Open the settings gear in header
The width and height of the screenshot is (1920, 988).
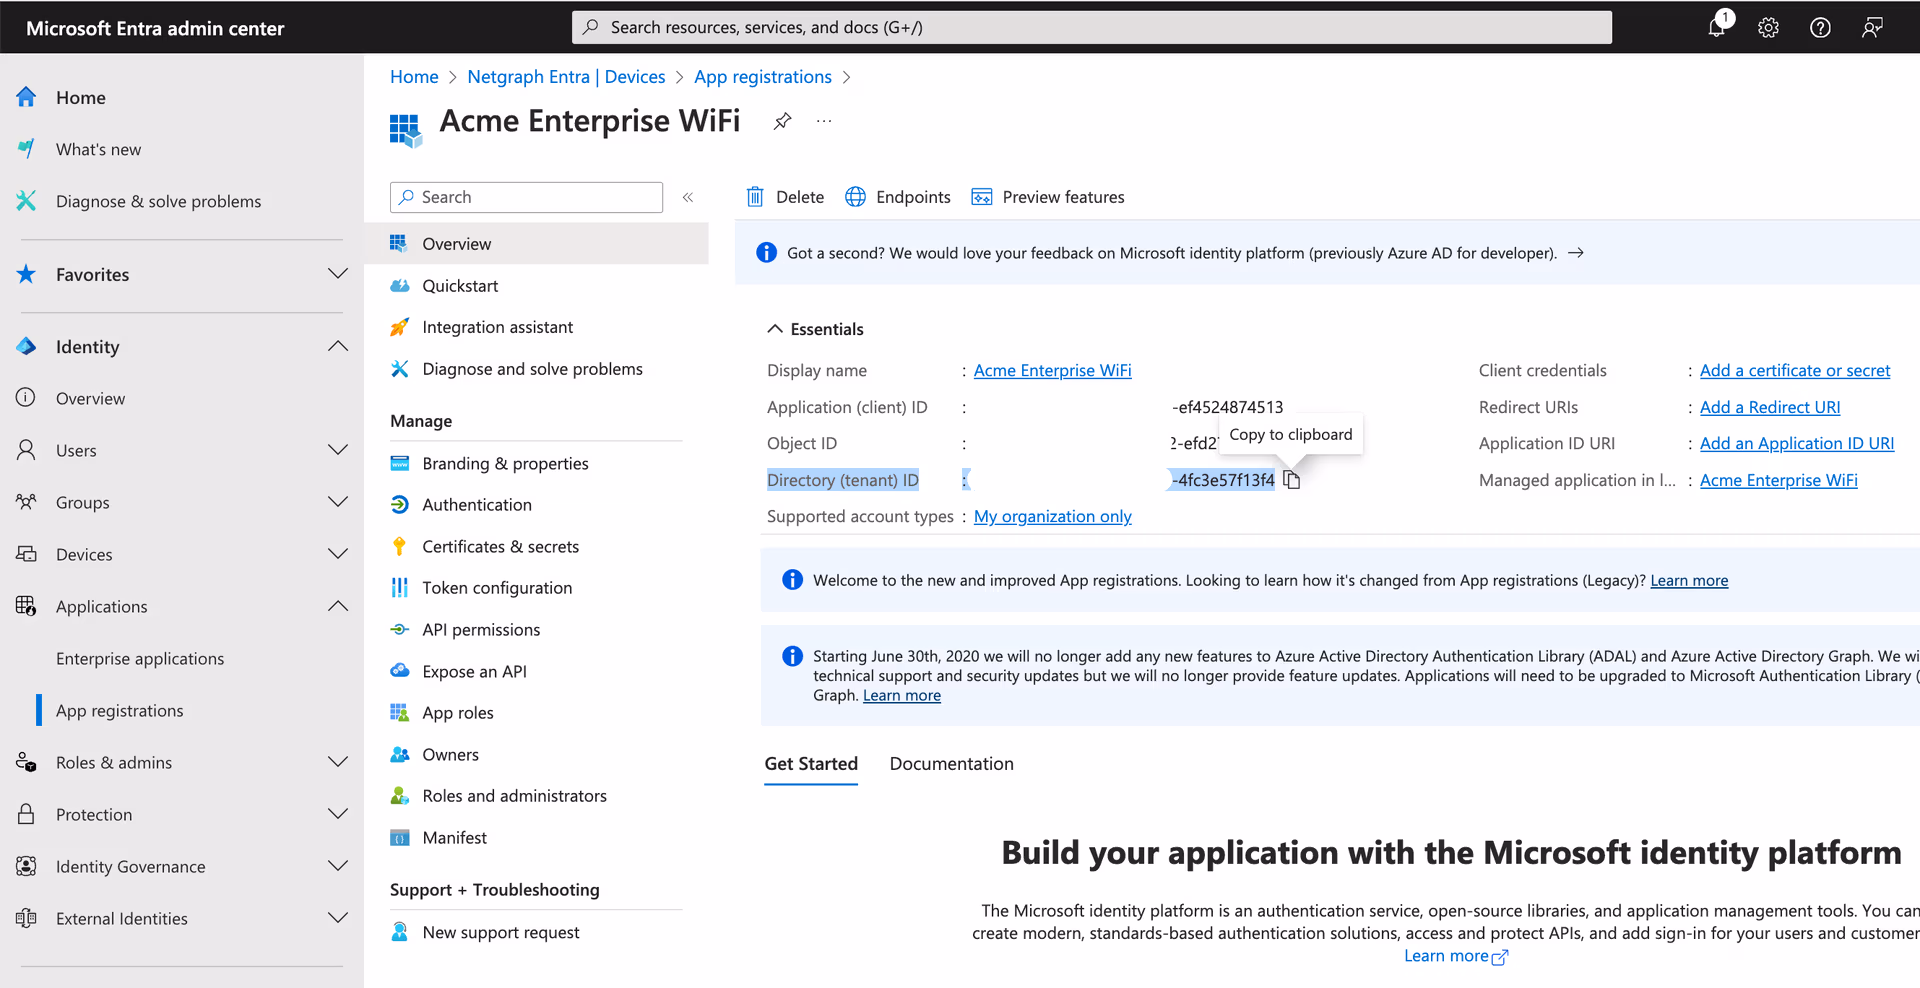click(x=1768, y=27)
